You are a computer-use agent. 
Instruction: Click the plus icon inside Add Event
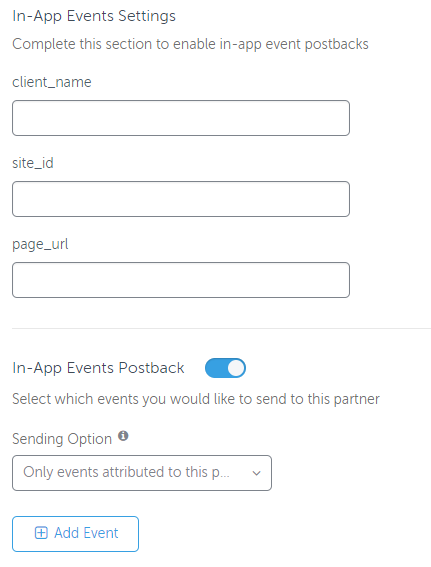point(41,533)
